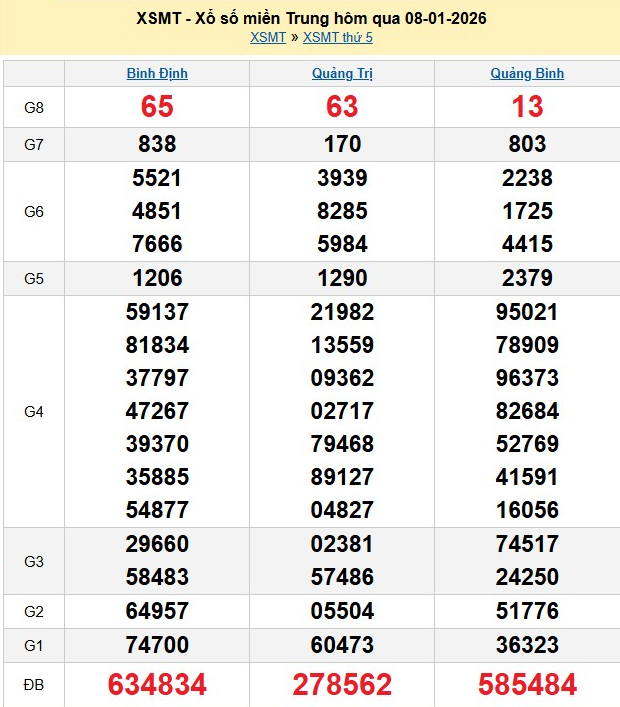
Task: Click the G8 number 13
Action: click(x=527, y=107)
